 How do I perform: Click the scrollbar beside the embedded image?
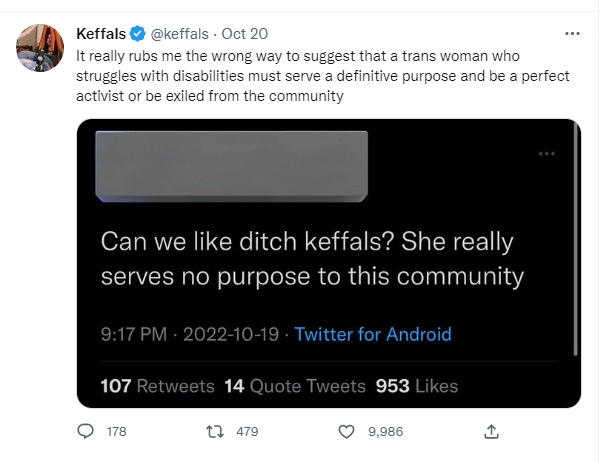576,250
